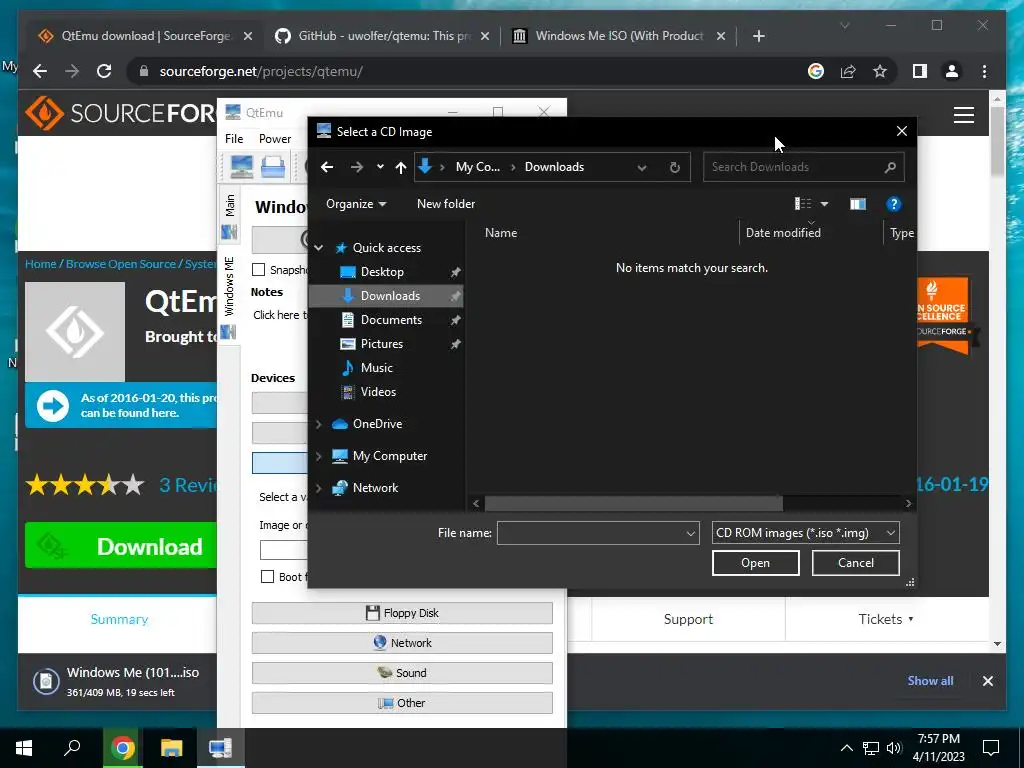Viewport: 1024px width, 768px height.
Task: Click QtEmu toolbar virtual machine monitor icon
Action: point(242,167)
